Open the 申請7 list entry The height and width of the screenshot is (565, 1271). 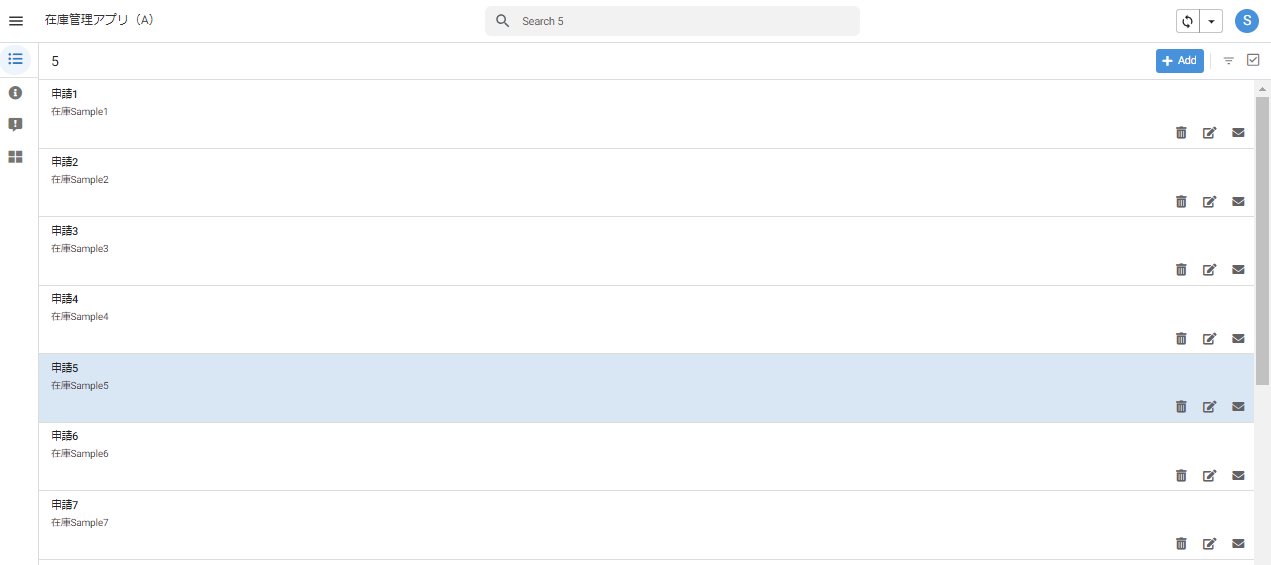(646, 525)
